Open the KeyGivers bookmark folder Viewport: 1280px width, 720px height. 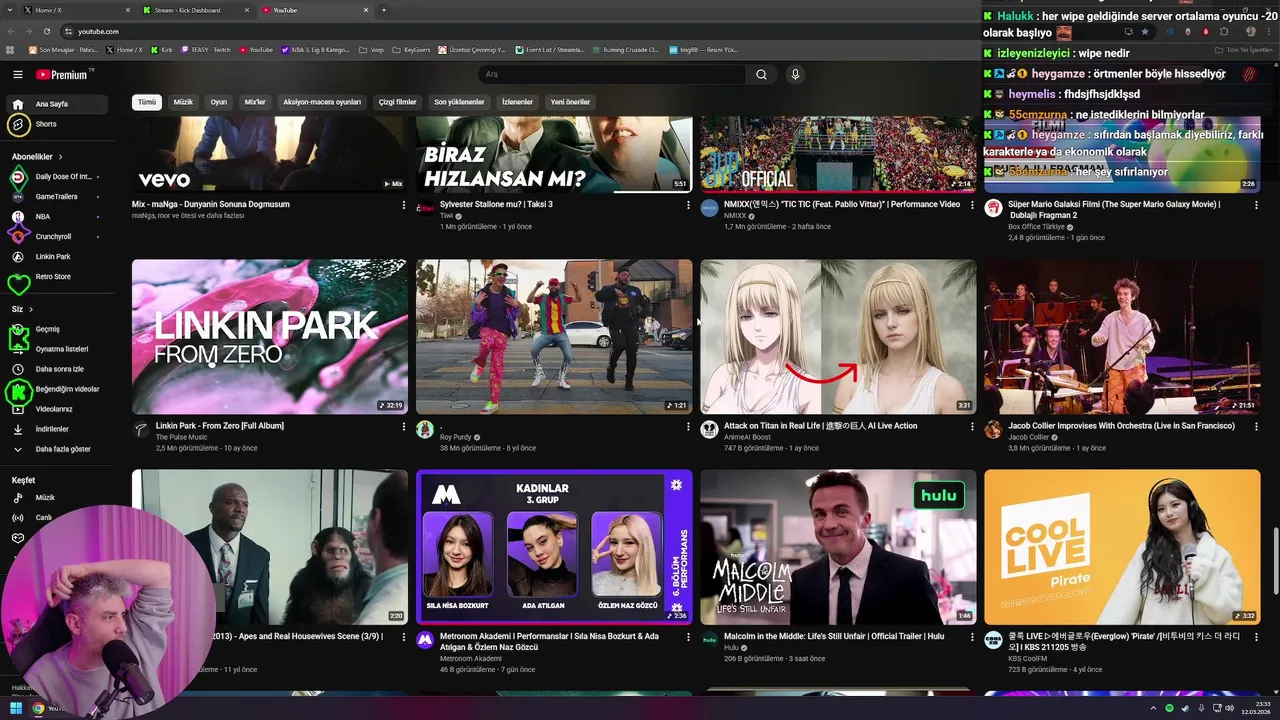coord(410,49)
